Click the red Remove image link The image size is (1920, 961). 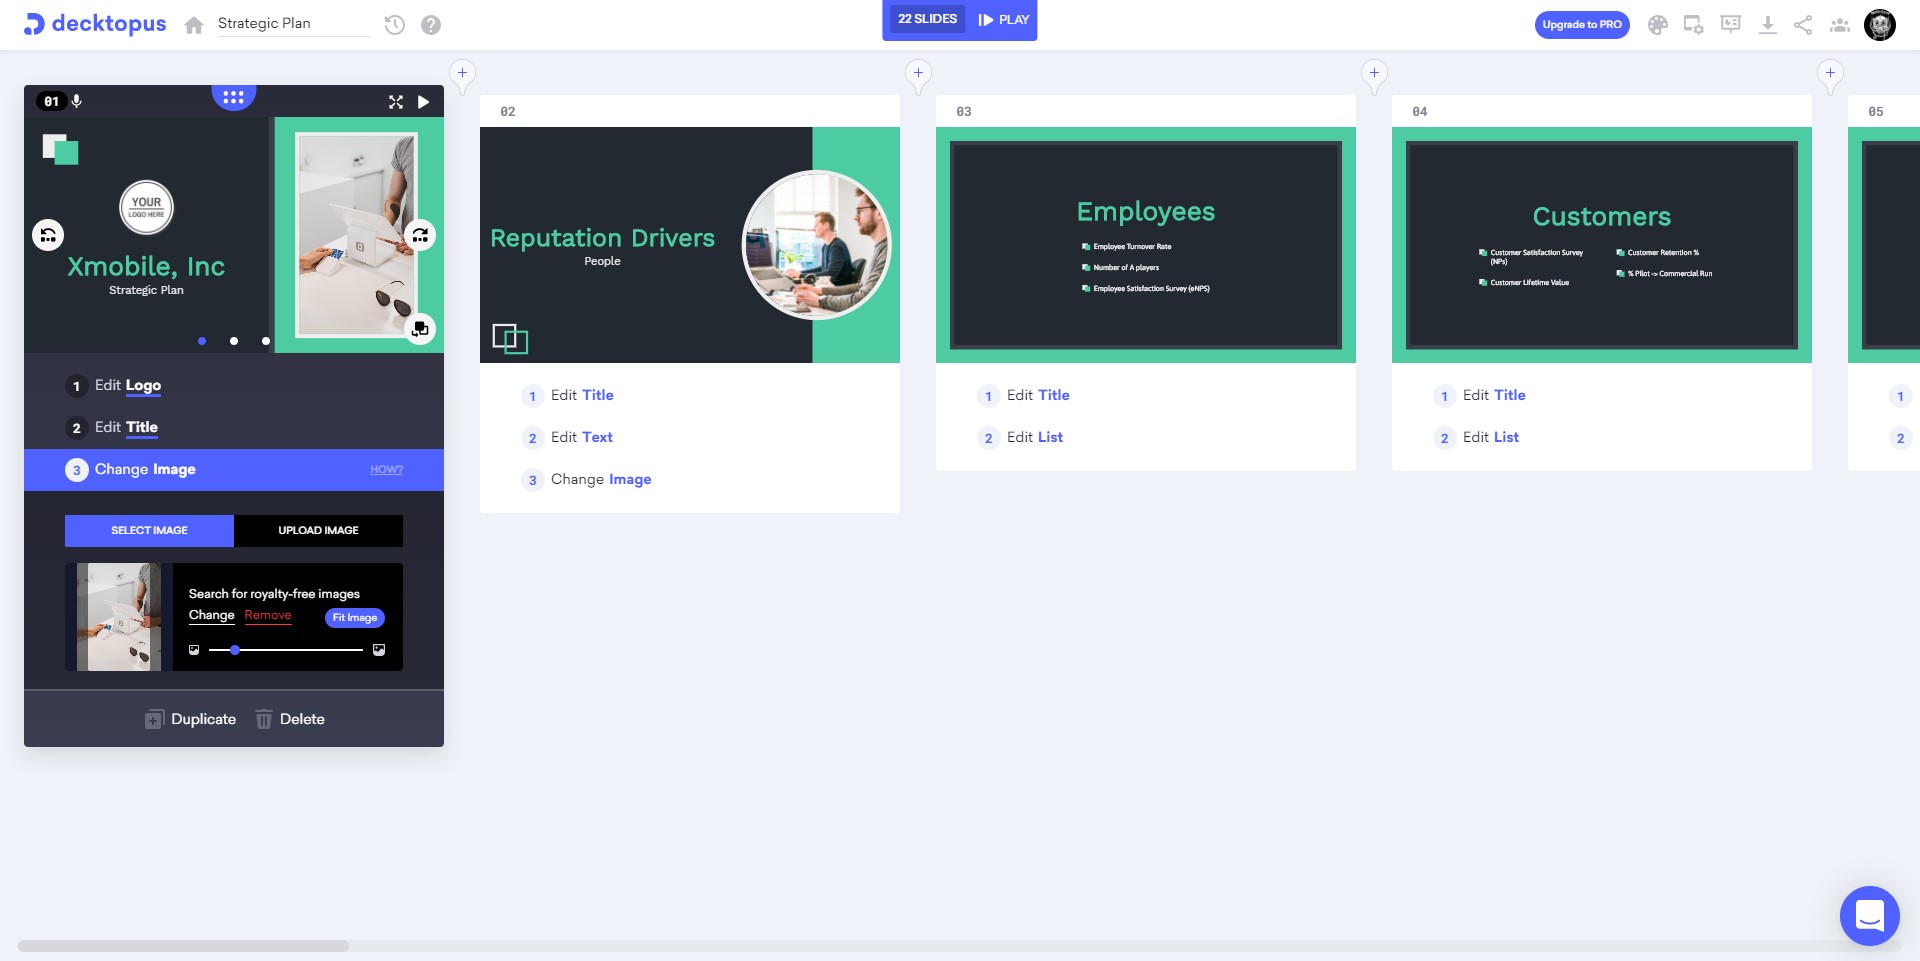coord(268,616)
